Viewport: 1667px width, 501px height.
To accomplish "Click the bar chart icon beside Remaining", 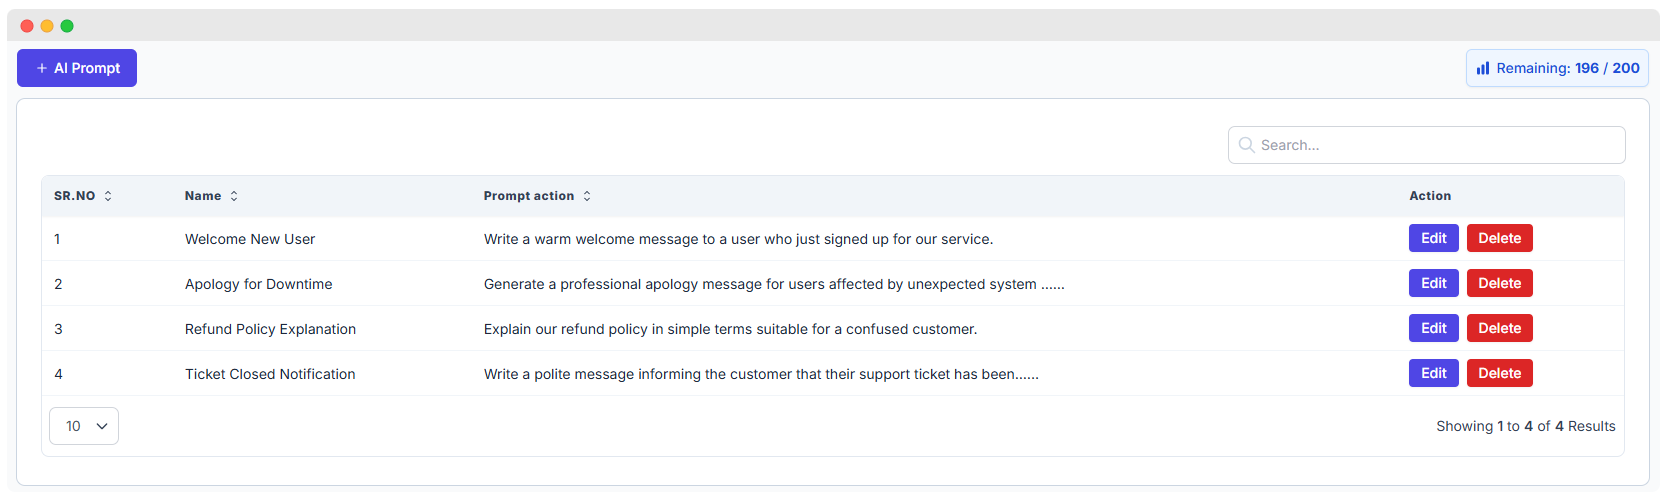I will tap(1483, 68).
